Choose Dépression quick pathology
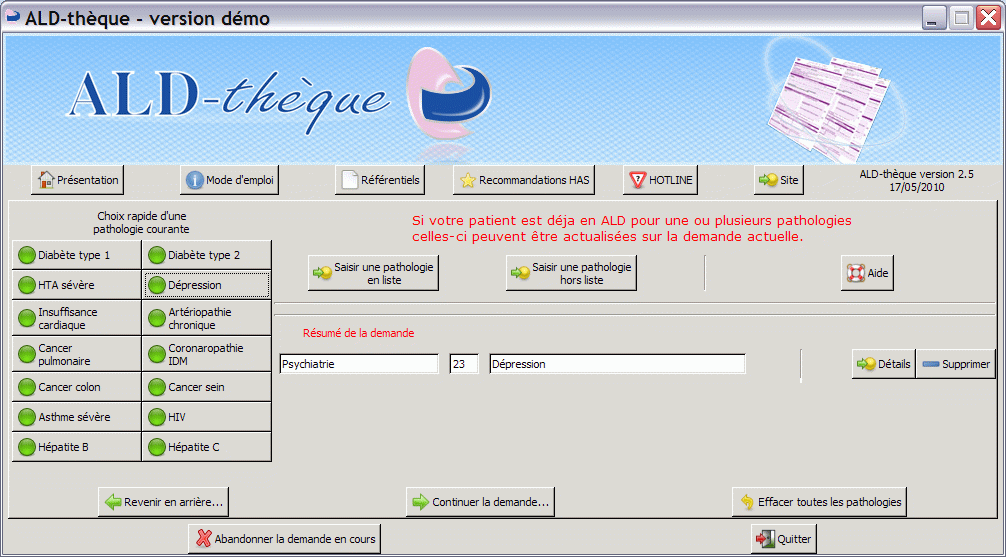Image resolution: width=1006 pixels, height=557 pixels. click(207, 285)
